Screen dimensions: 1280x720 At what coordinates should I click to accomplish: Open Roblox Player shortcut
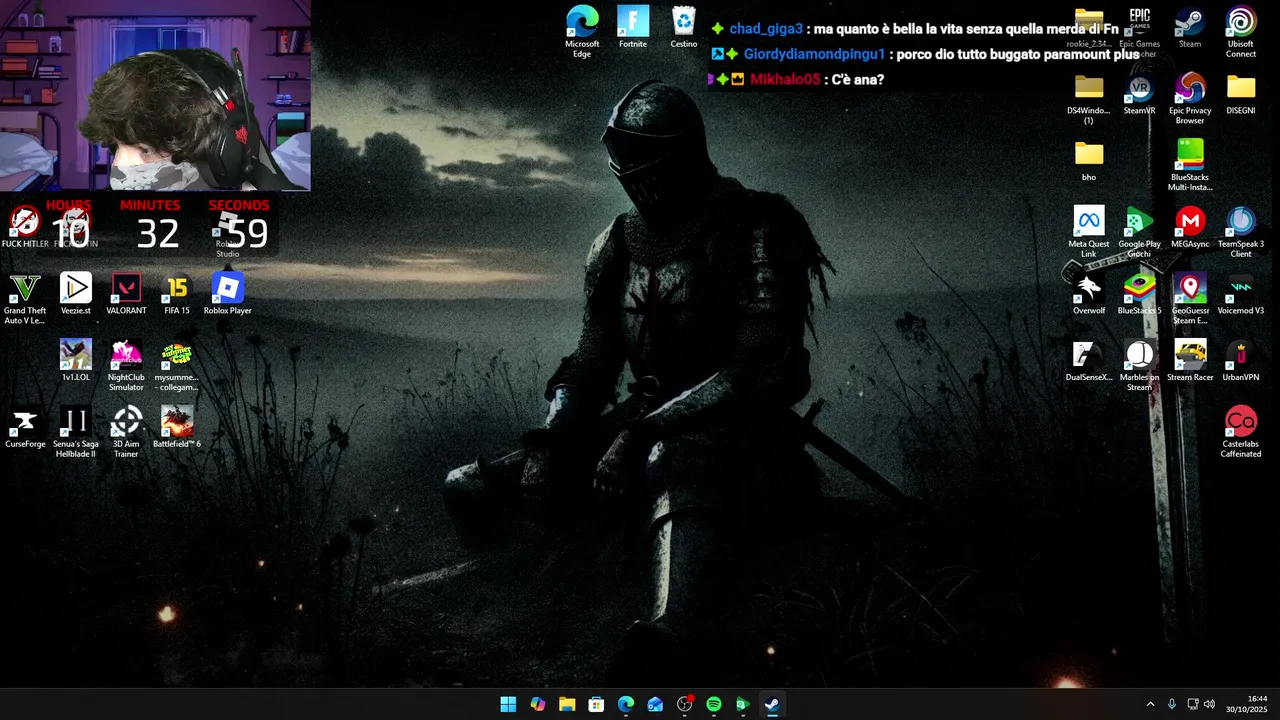228,294
